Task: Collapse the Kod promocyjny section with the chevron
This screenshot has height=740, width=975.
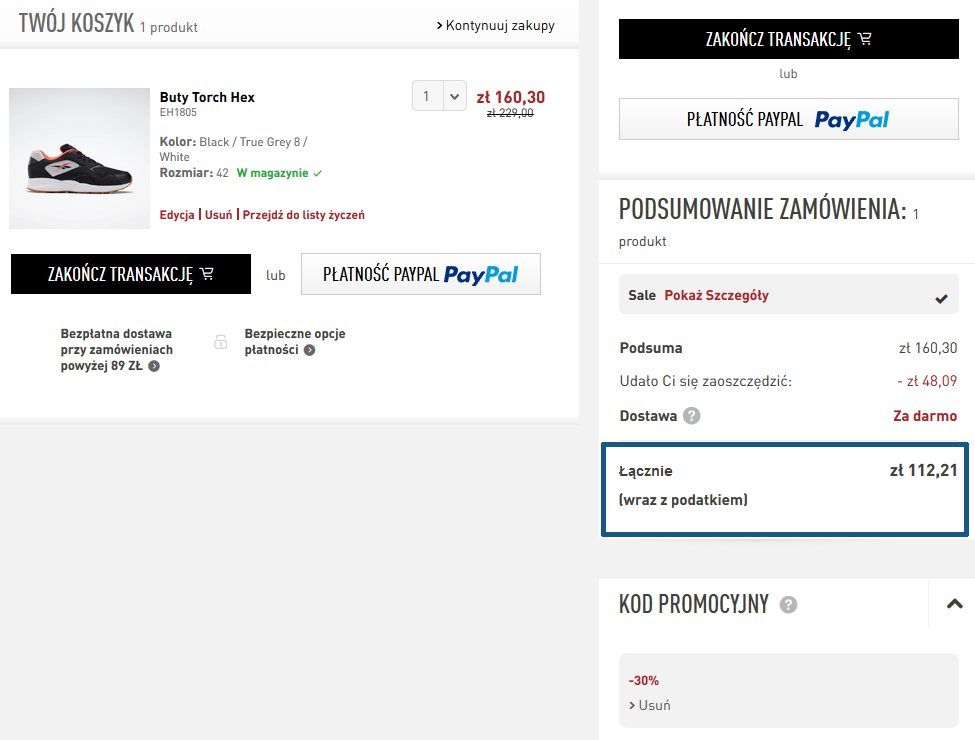Action: pos(954,604)
